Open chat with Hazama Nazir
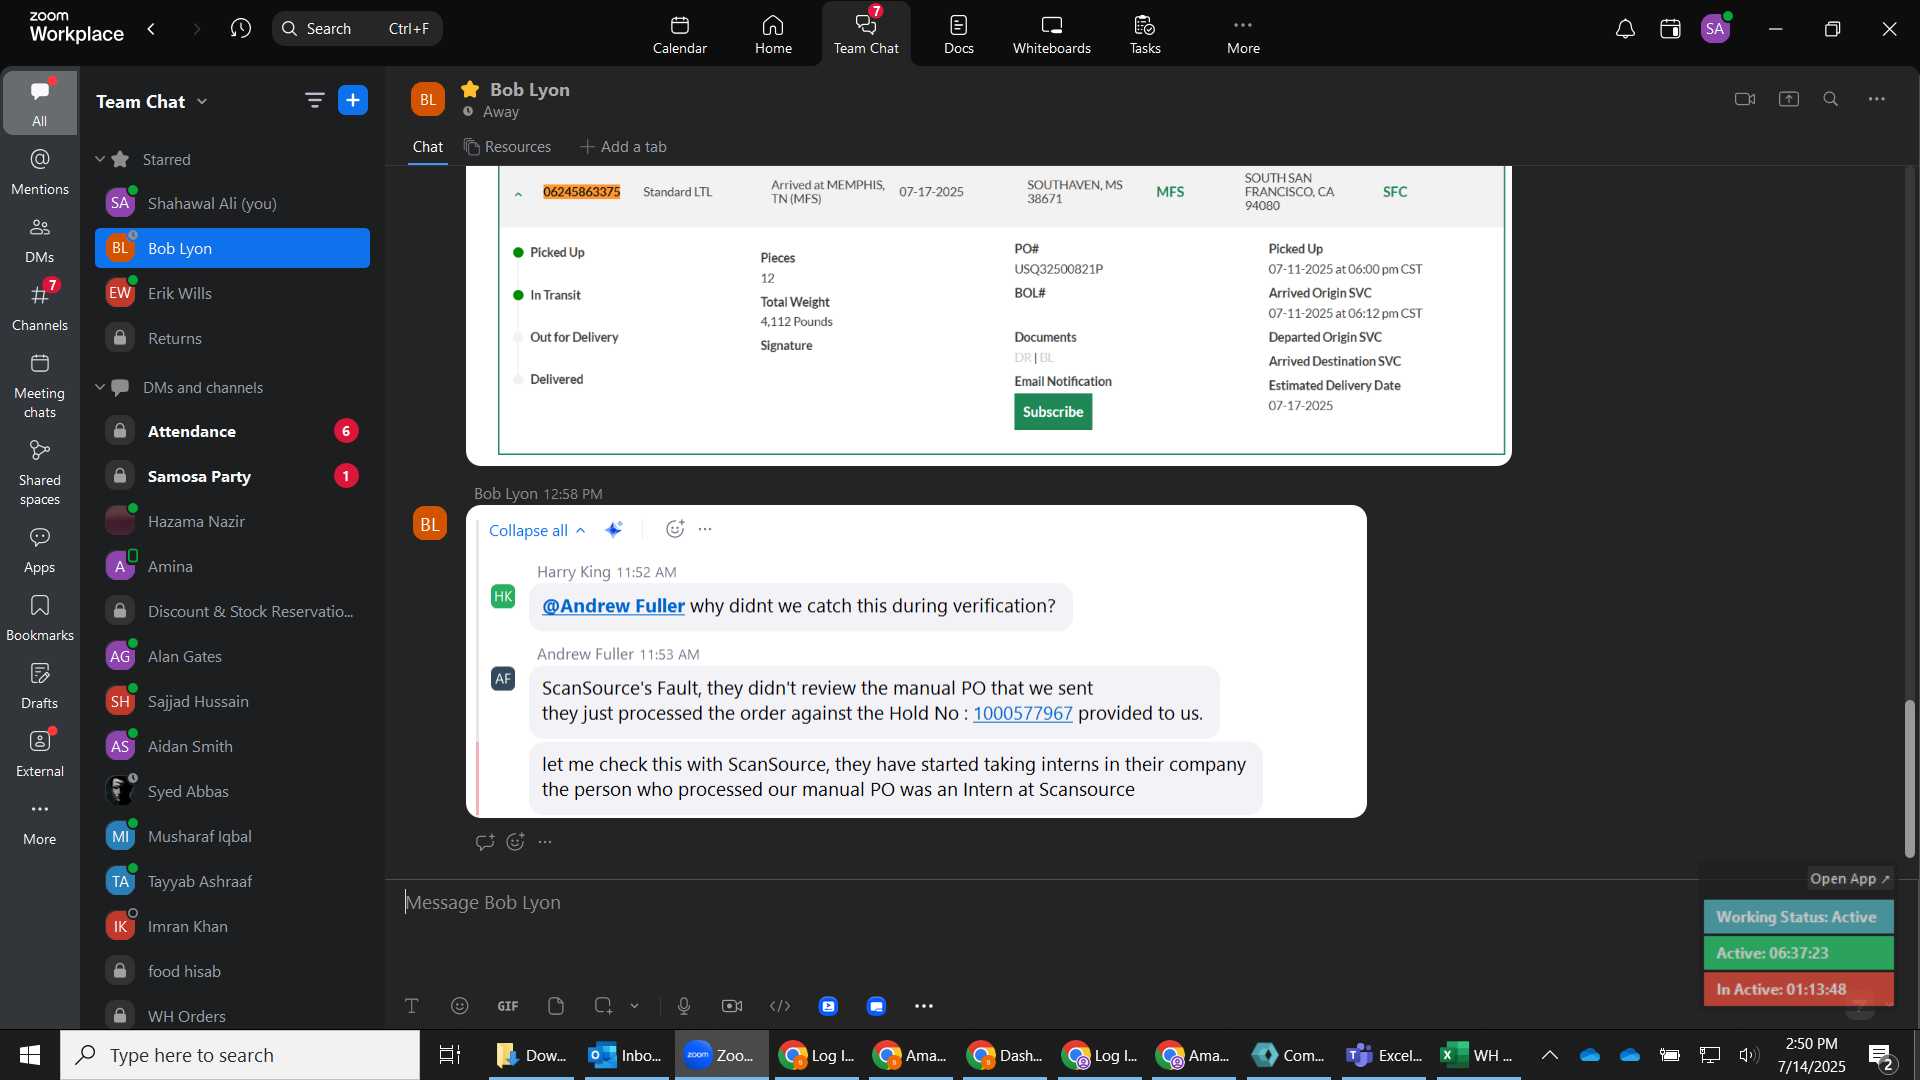 [232, 521]
